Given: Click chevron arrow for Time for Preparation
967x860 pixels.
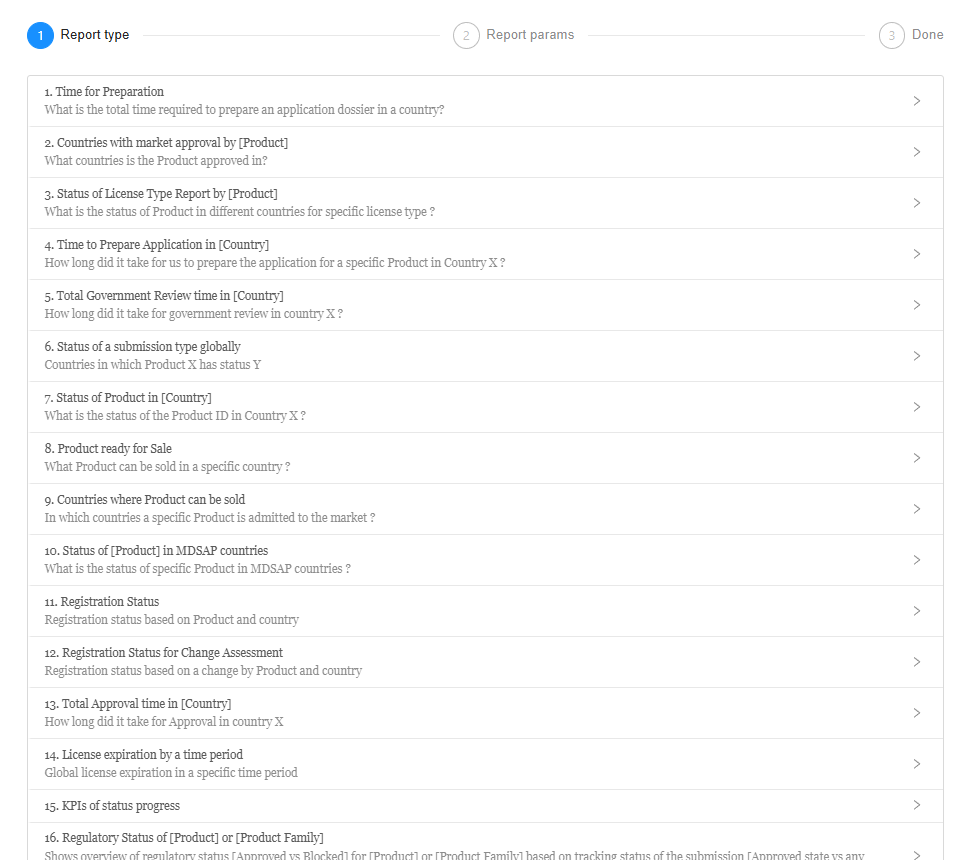Looking at the screenshot, I should [916, 101].
